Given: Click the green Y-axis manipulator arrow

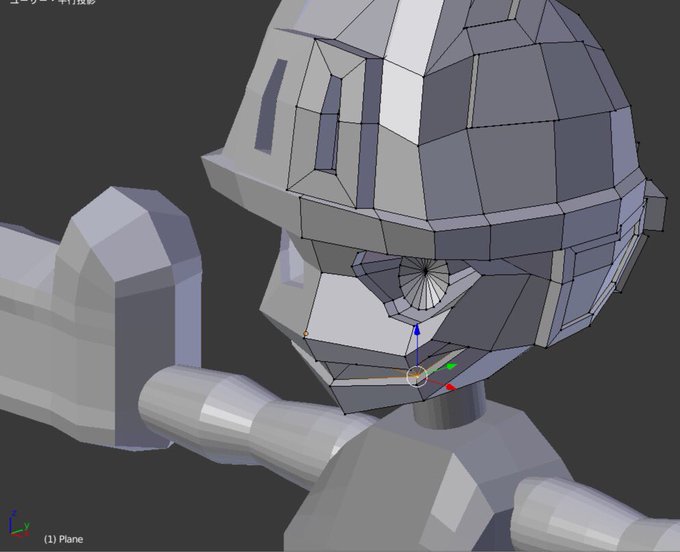Looking at the screenshot, I should 451,366.
